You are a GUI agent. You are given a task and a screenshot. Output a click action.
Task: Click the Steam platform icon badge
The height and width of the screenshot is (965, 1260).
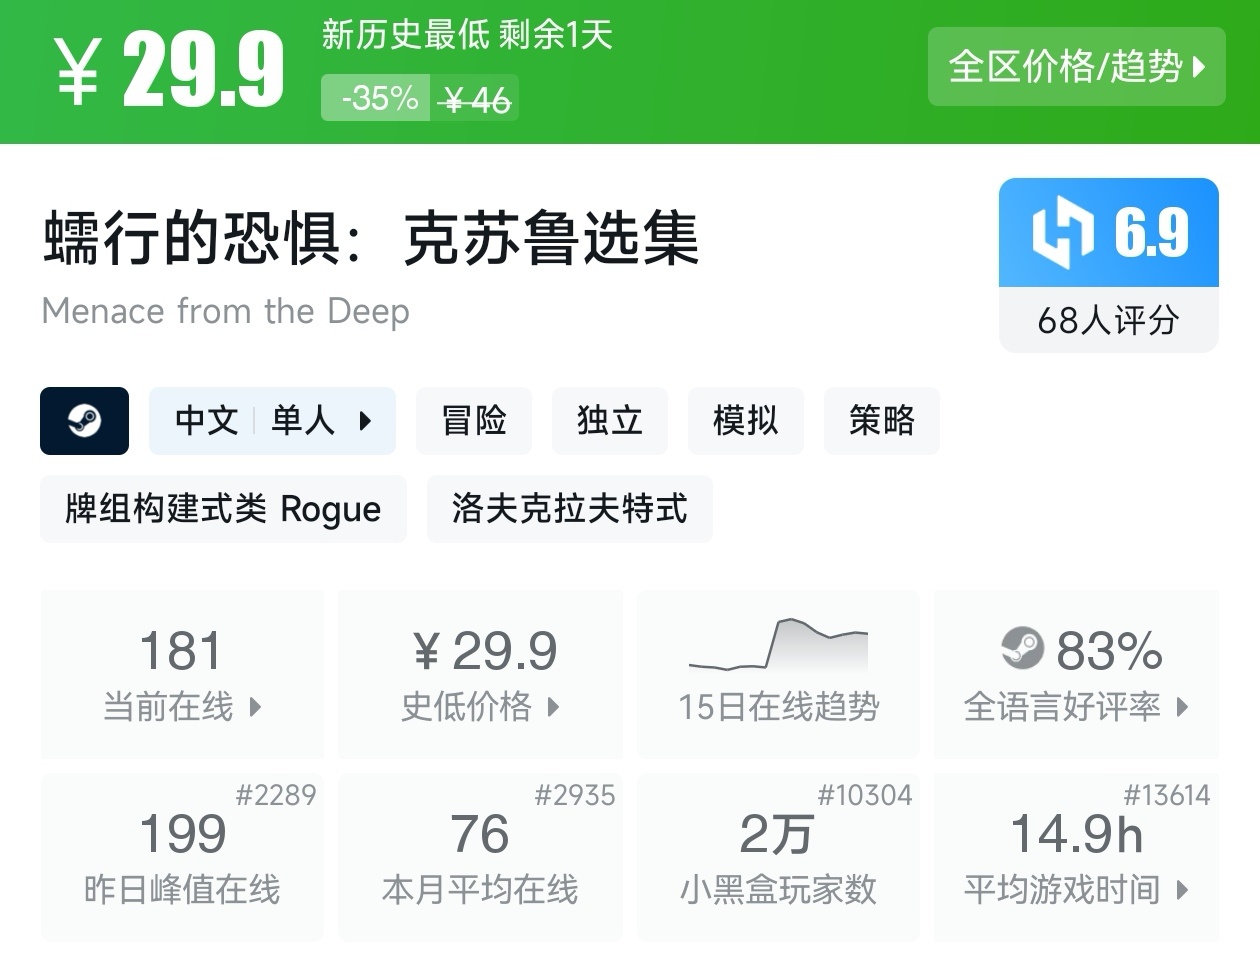[84, 421]
